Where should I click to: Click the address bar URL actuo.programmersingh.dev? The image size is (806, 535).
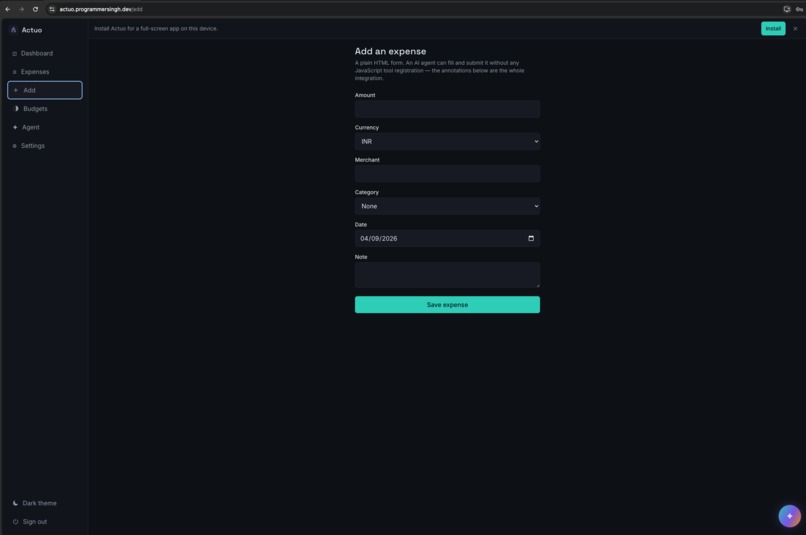tap(101, 9)
